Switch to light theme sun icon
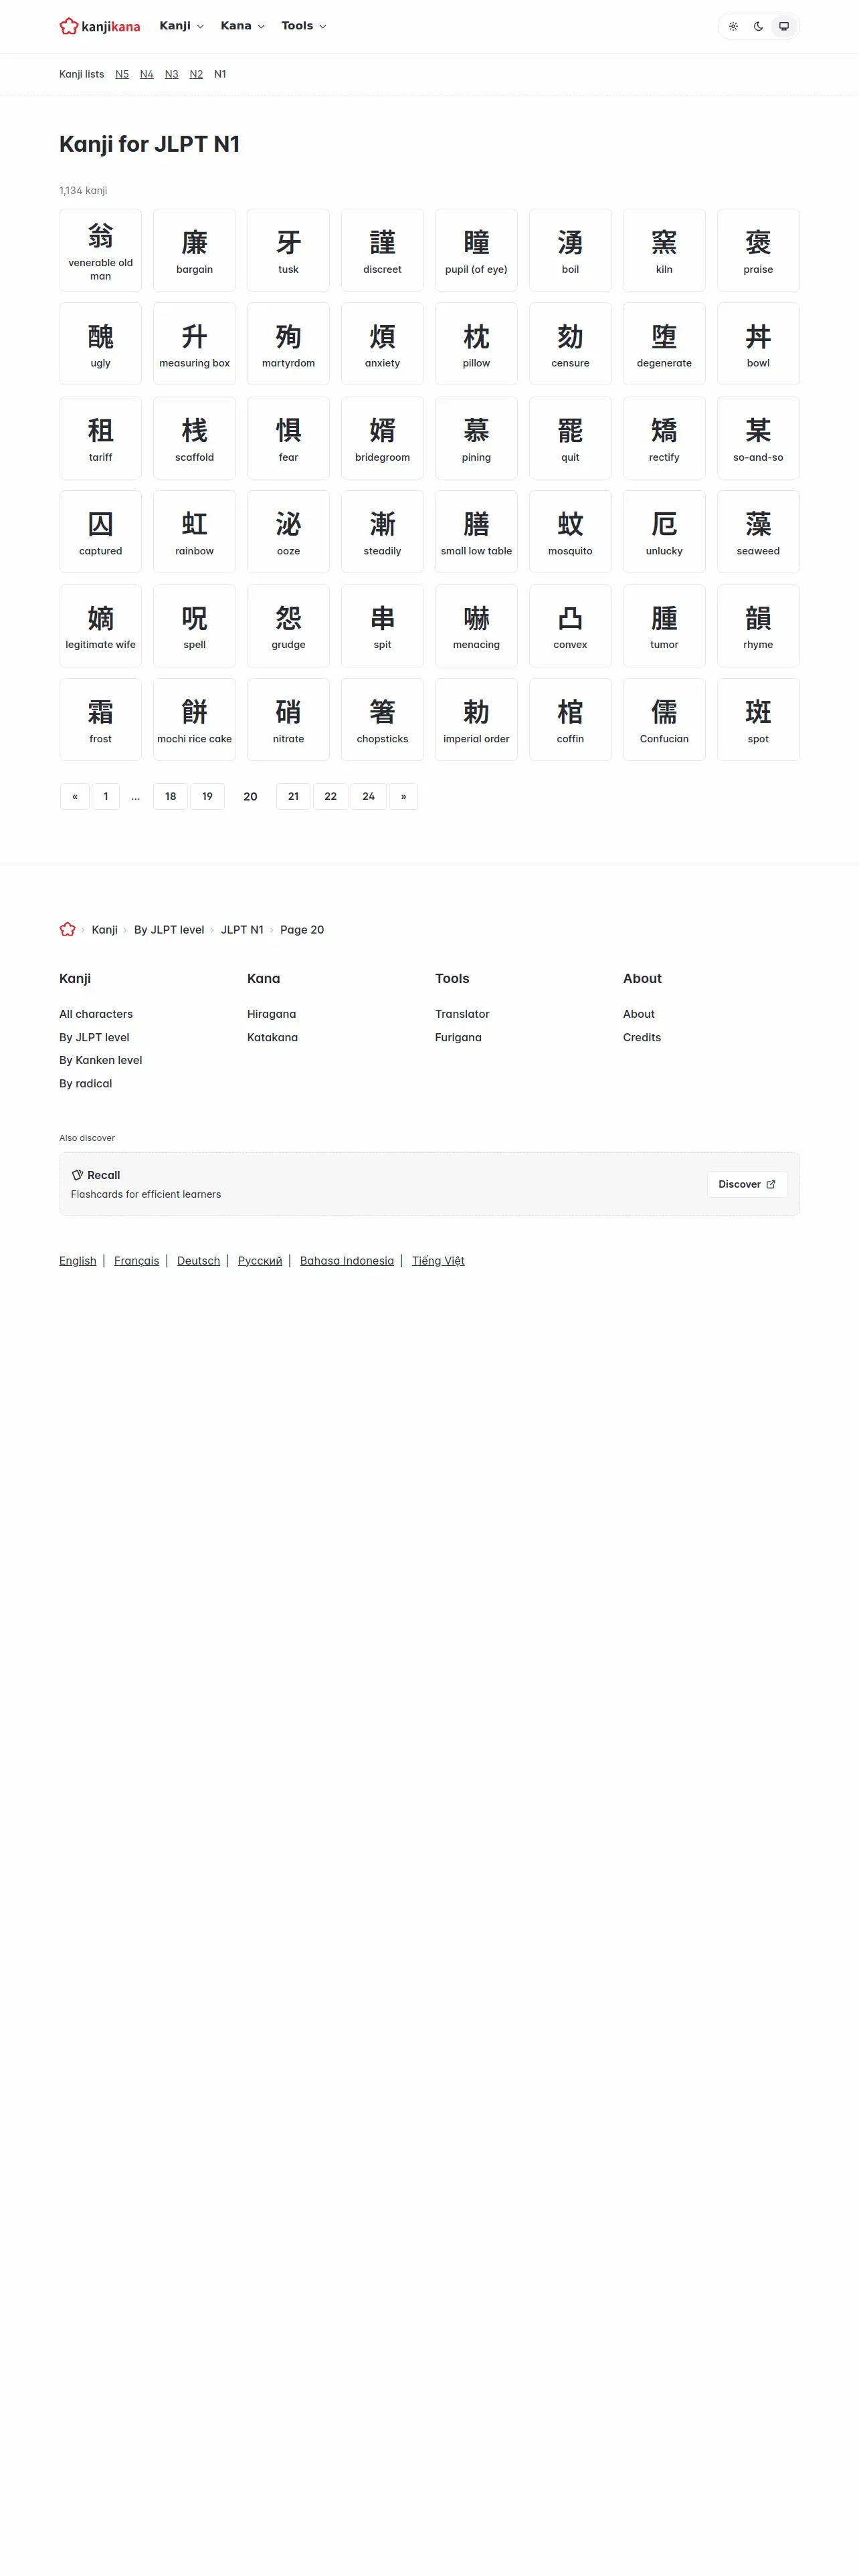 click(x=733, y=26)
